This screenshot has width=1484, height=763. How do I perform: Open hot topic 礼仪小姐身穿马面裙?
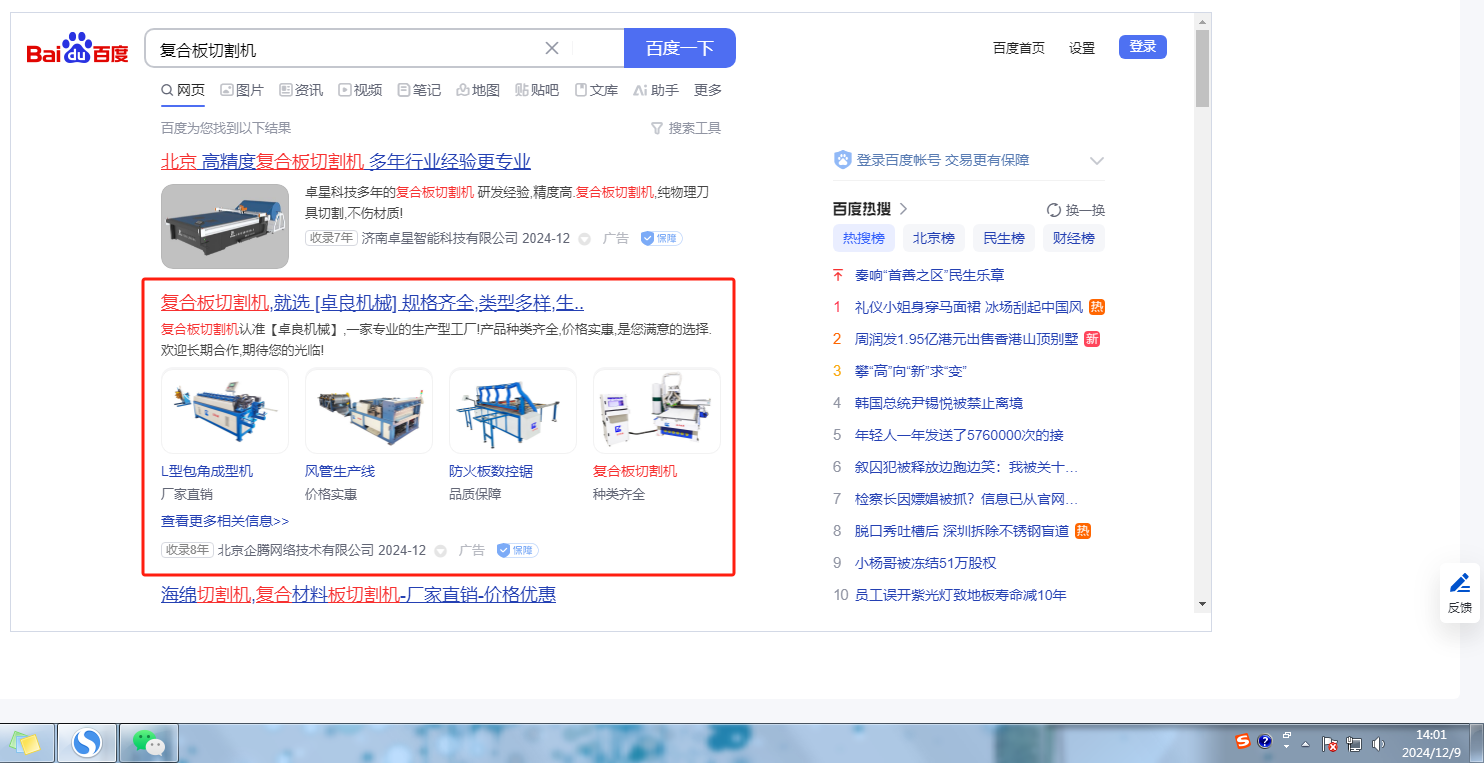tap(969, 307)
